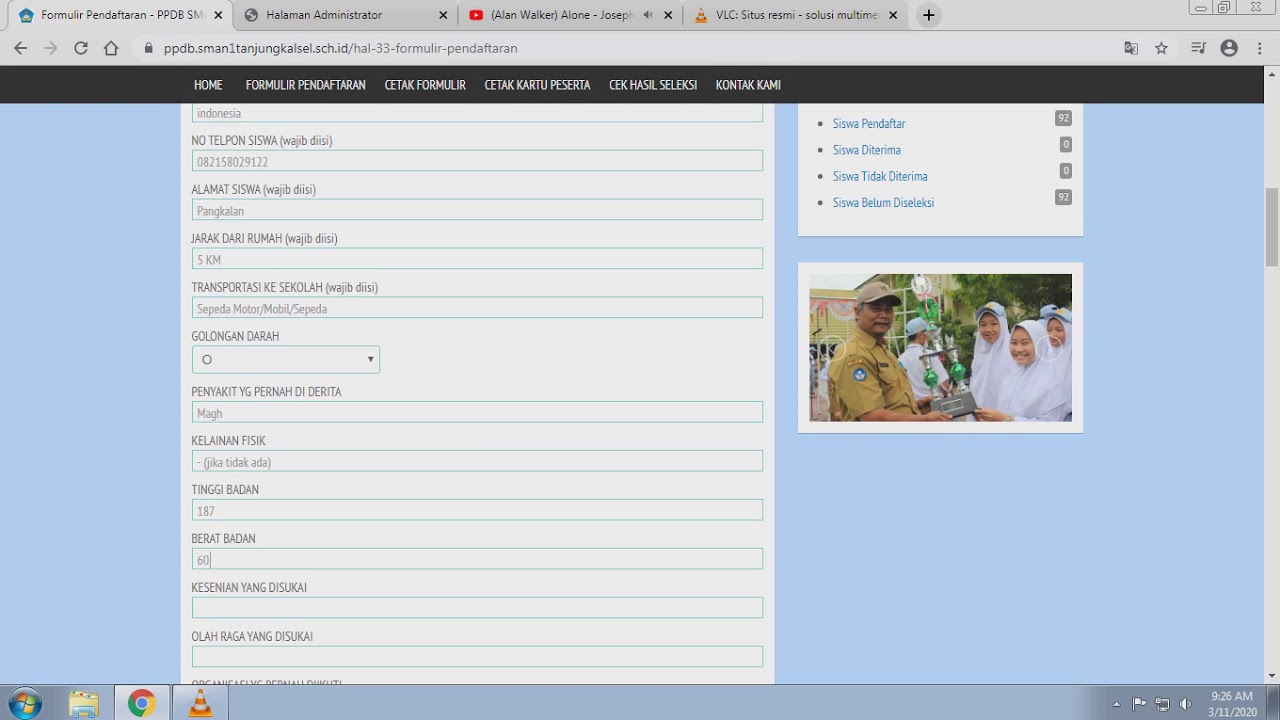Image resolution: width=1280 pixels, height=720 pixels.
Task: Show previous slideshow photo arrow
Action: coord(832,348)
